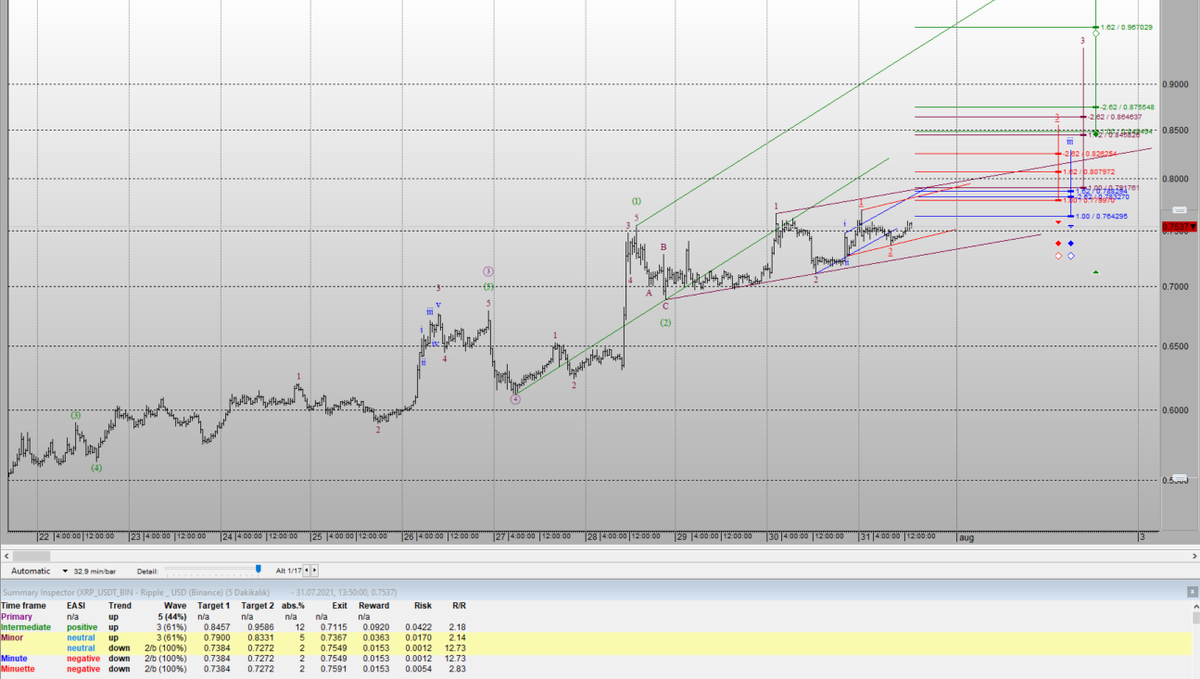Viewport: 1200px width, 679px height.
Task: Click the red down-triangle marker
Action: 1059,221
